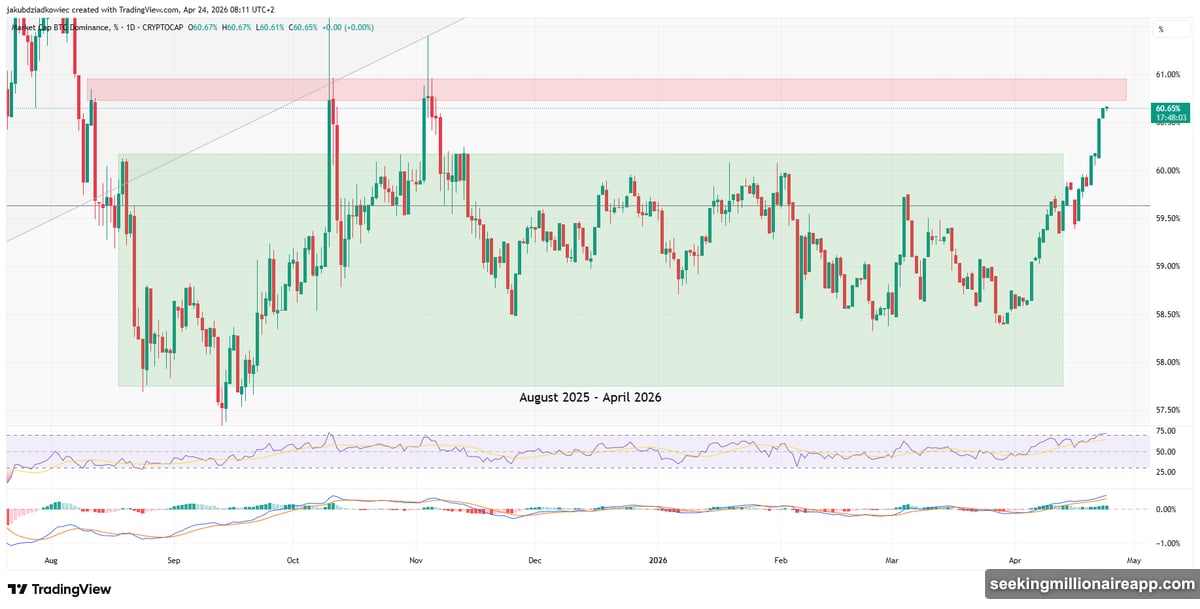Click the percent (%) icon atop the price scale
This screenshot has height=609, width=1200.
pos(1160,28)
